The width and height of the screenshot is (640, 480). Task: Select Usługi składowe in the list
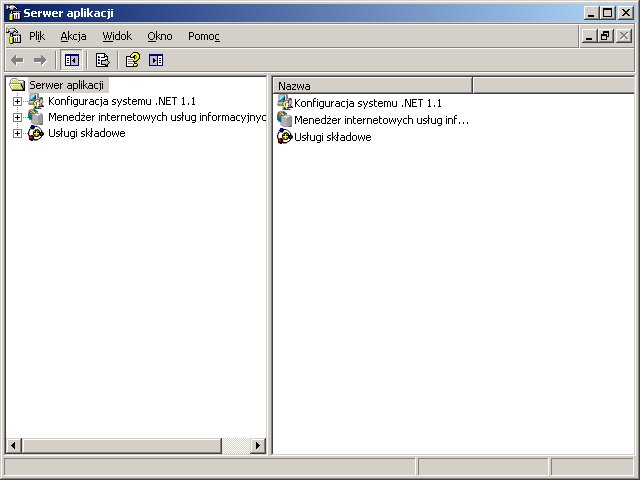point(333,137)
